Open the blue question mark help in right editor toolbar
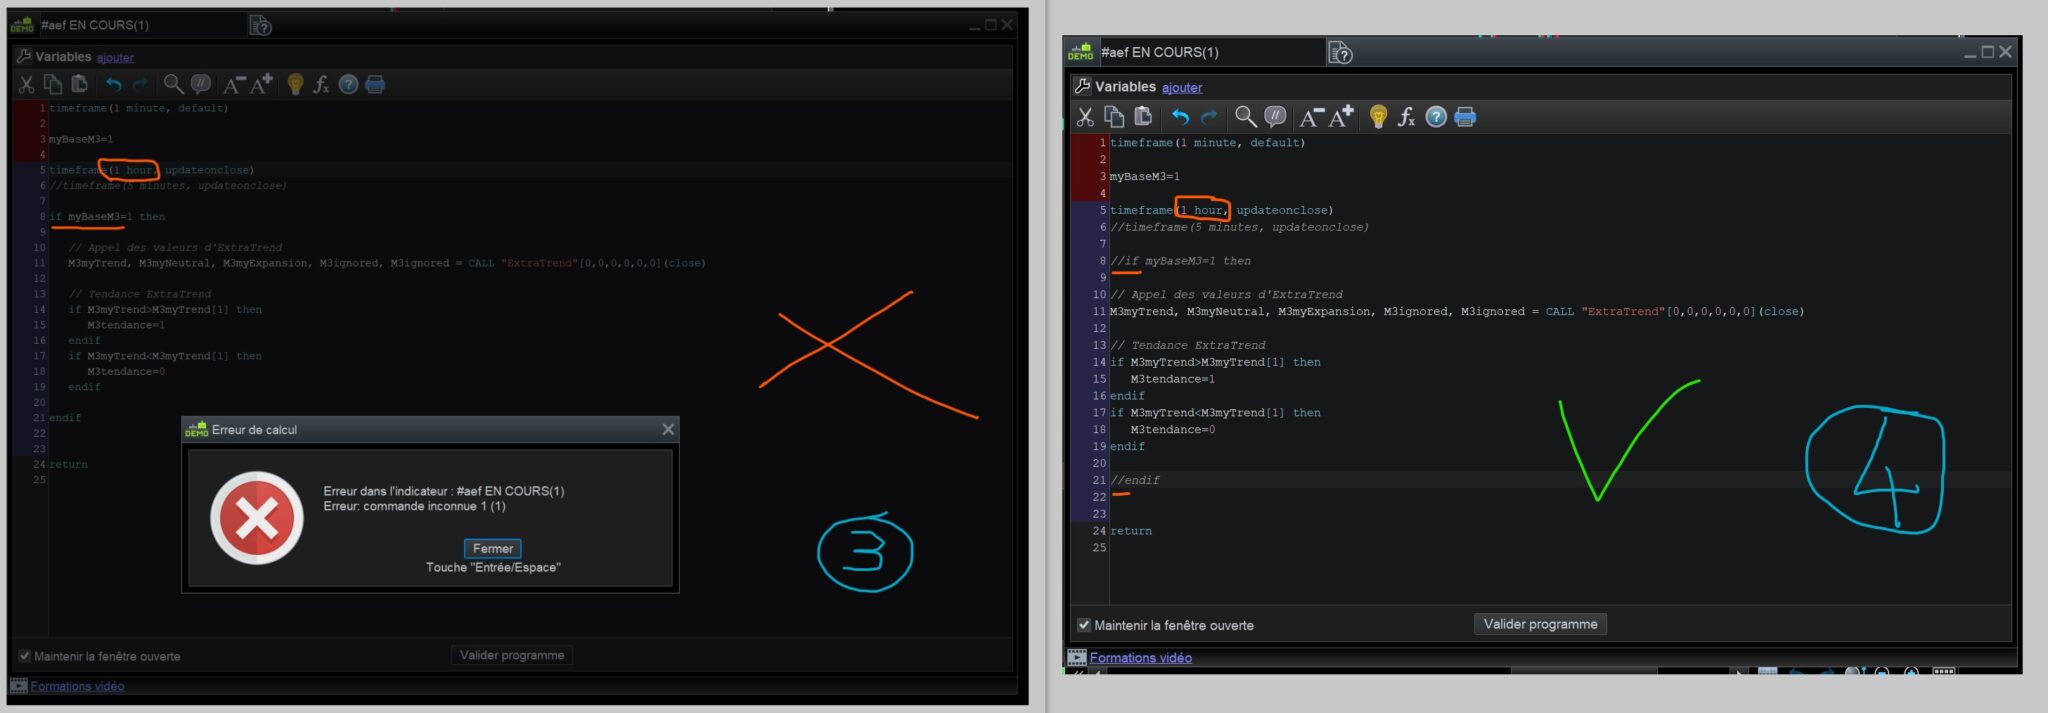This screenshot has height=713, width=2048. click(1436, 117)
